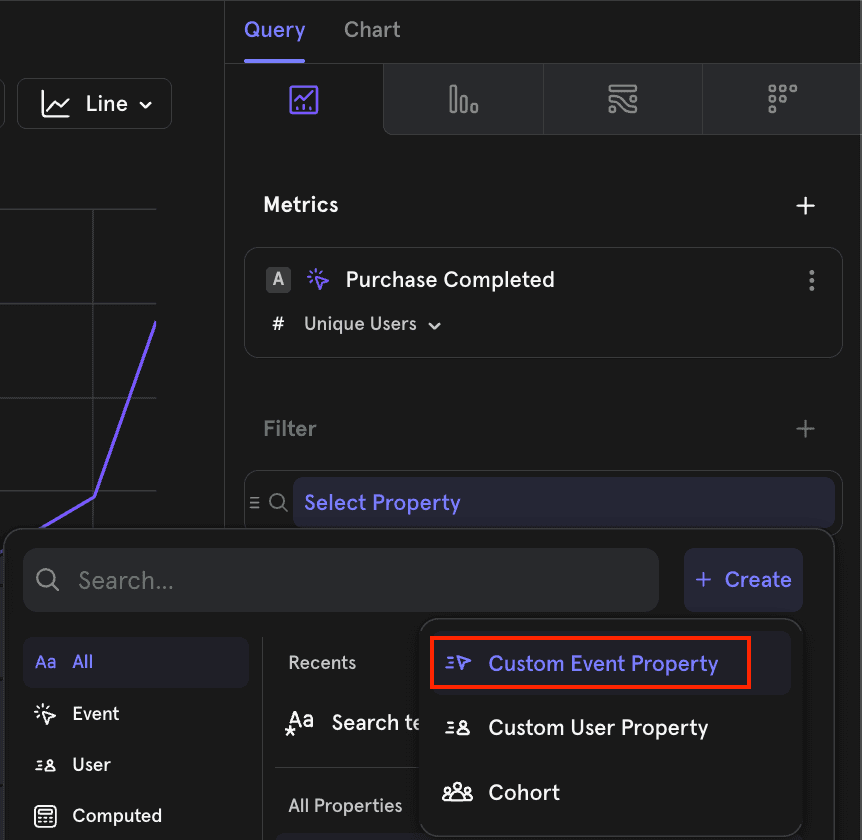This screenshot has width=862, height=840.
Task: Switch to the Chart tab
Action: pyautogui.click(x=372, y=30)
